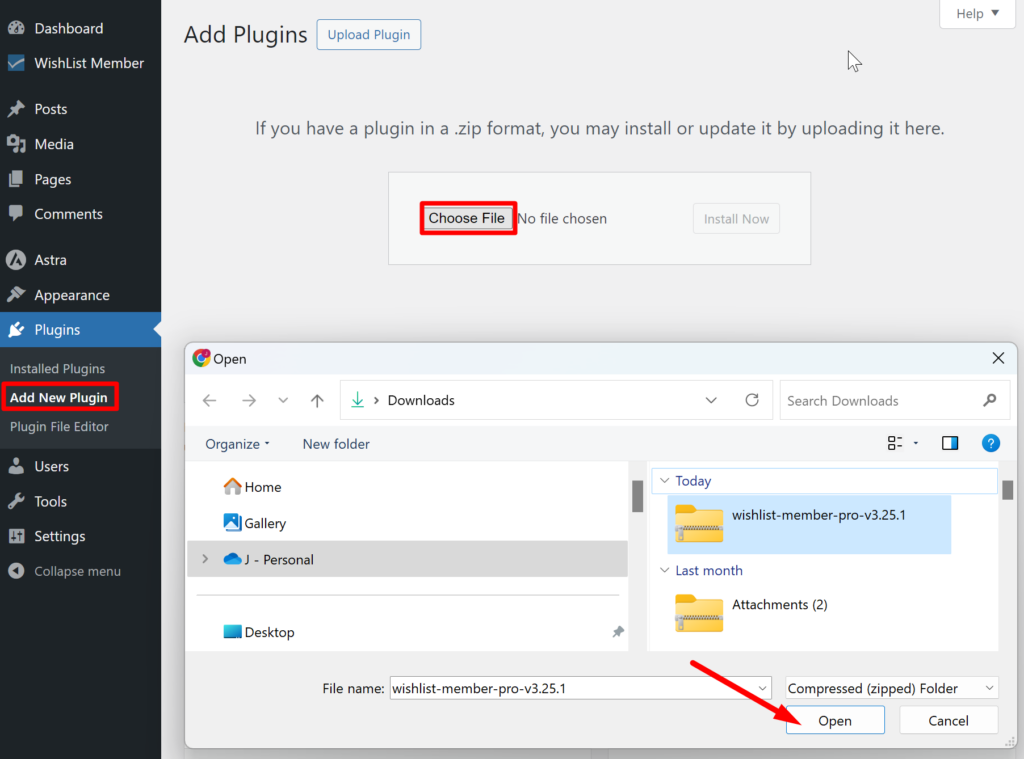Click the Plugins plug icon
1024x759 pixels.
coord(16,330)
